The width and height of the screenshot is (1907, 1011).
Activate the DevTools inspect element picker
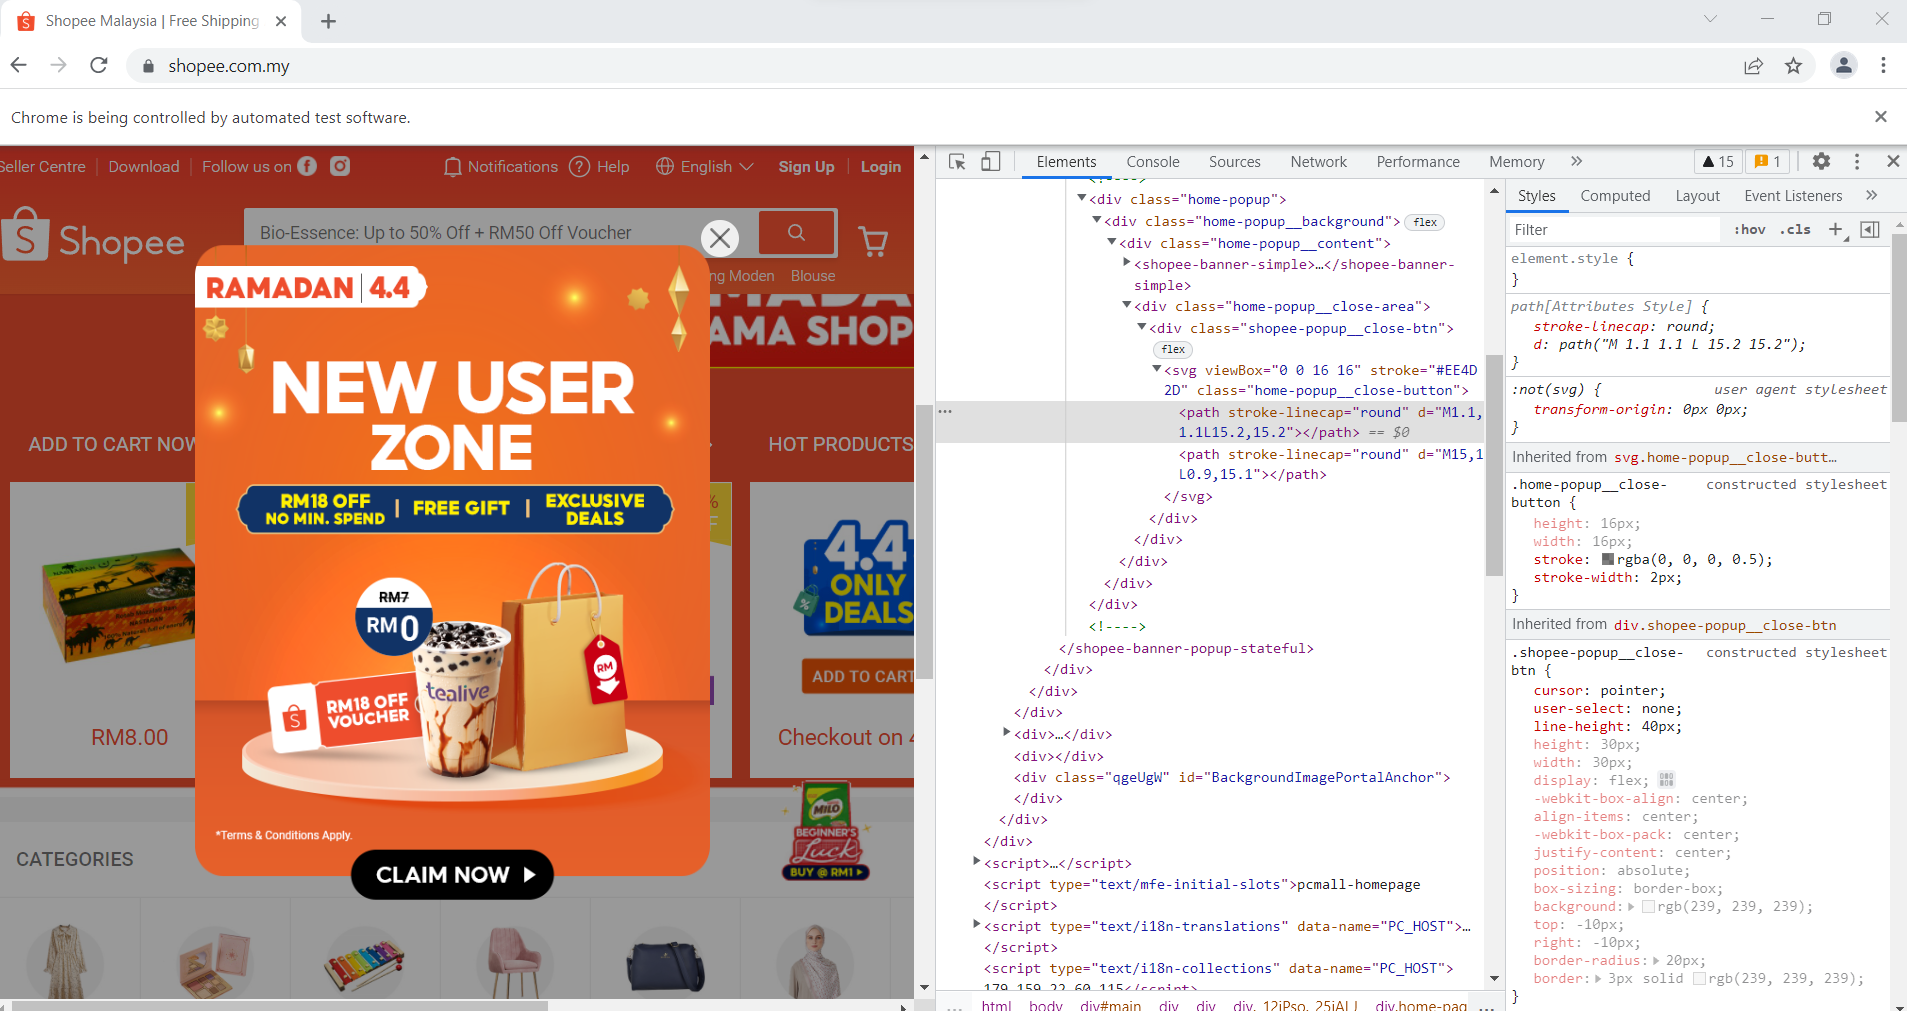(957, 162)
